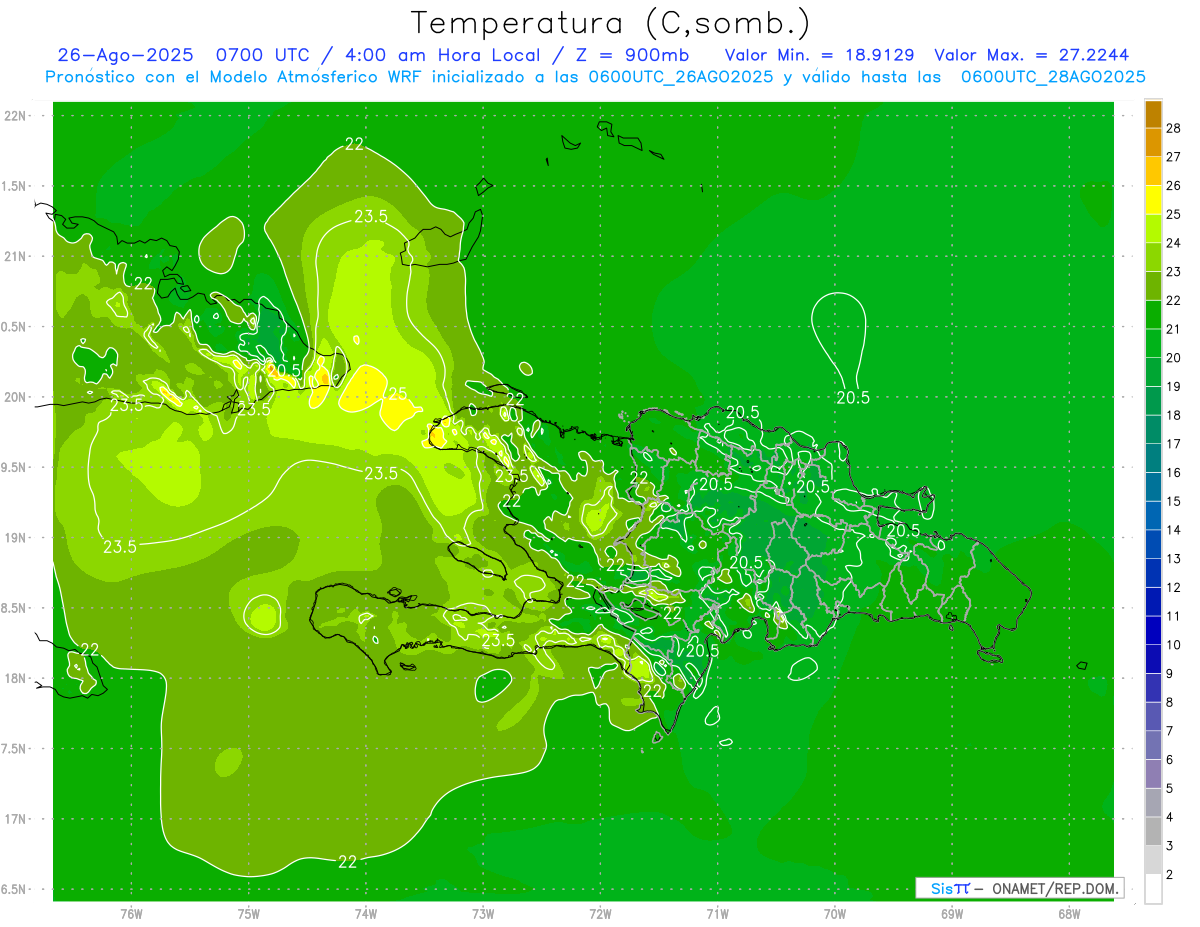Click the "18N" latitude axis label
This screenshot has width=1200, height=927.
pos(16,679)
